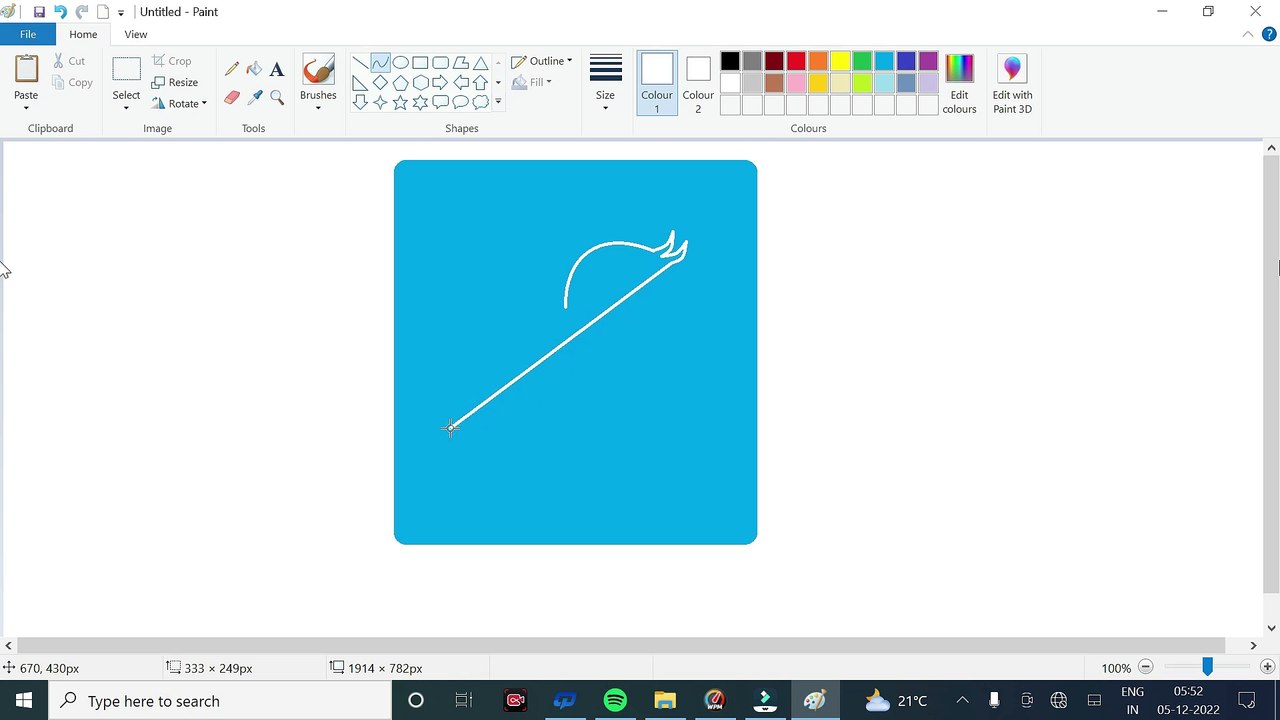Click the horizontal scrollbar

[621, 646]
